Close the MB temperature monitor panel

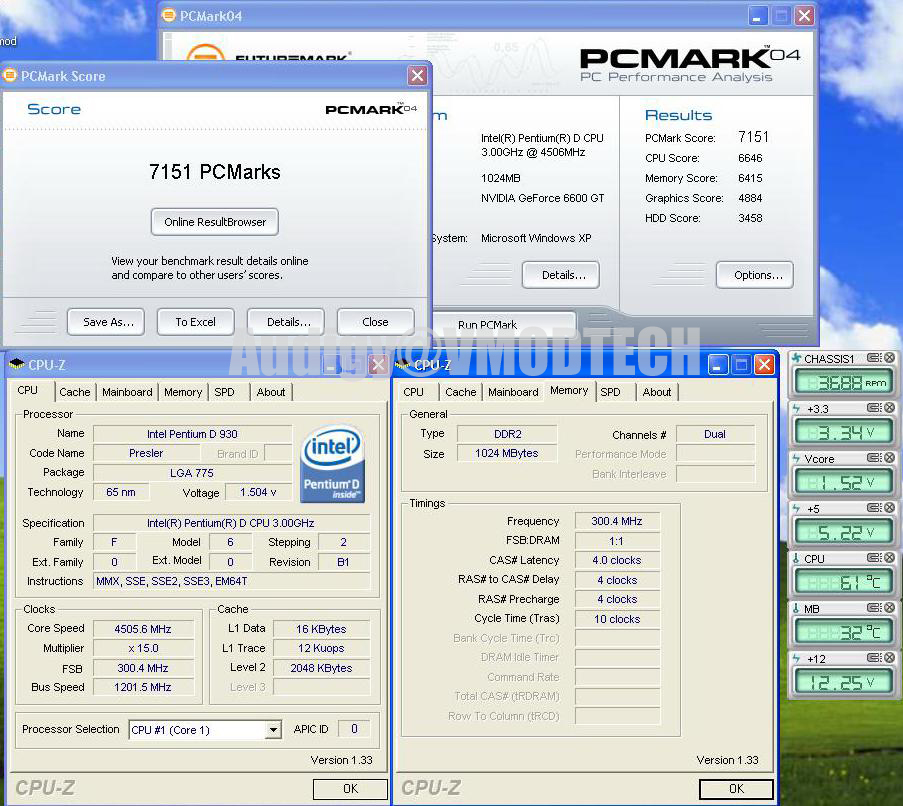[890, 609]
